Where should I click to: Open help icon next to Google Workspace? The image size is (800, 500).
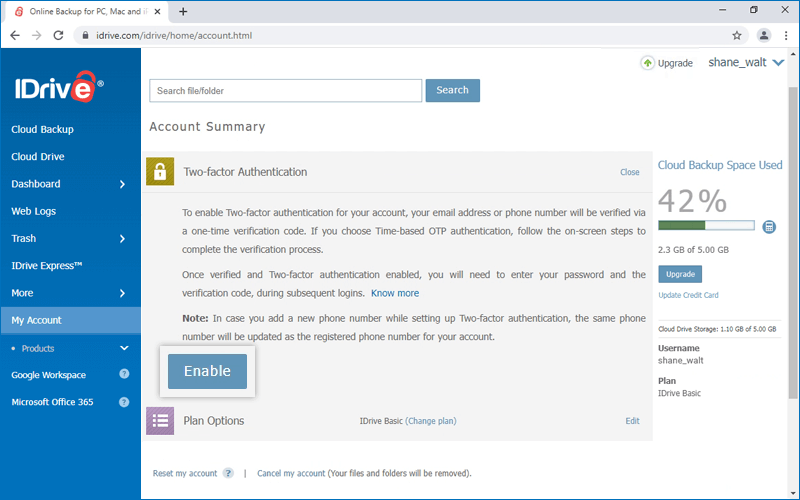(x=124, y=375)
